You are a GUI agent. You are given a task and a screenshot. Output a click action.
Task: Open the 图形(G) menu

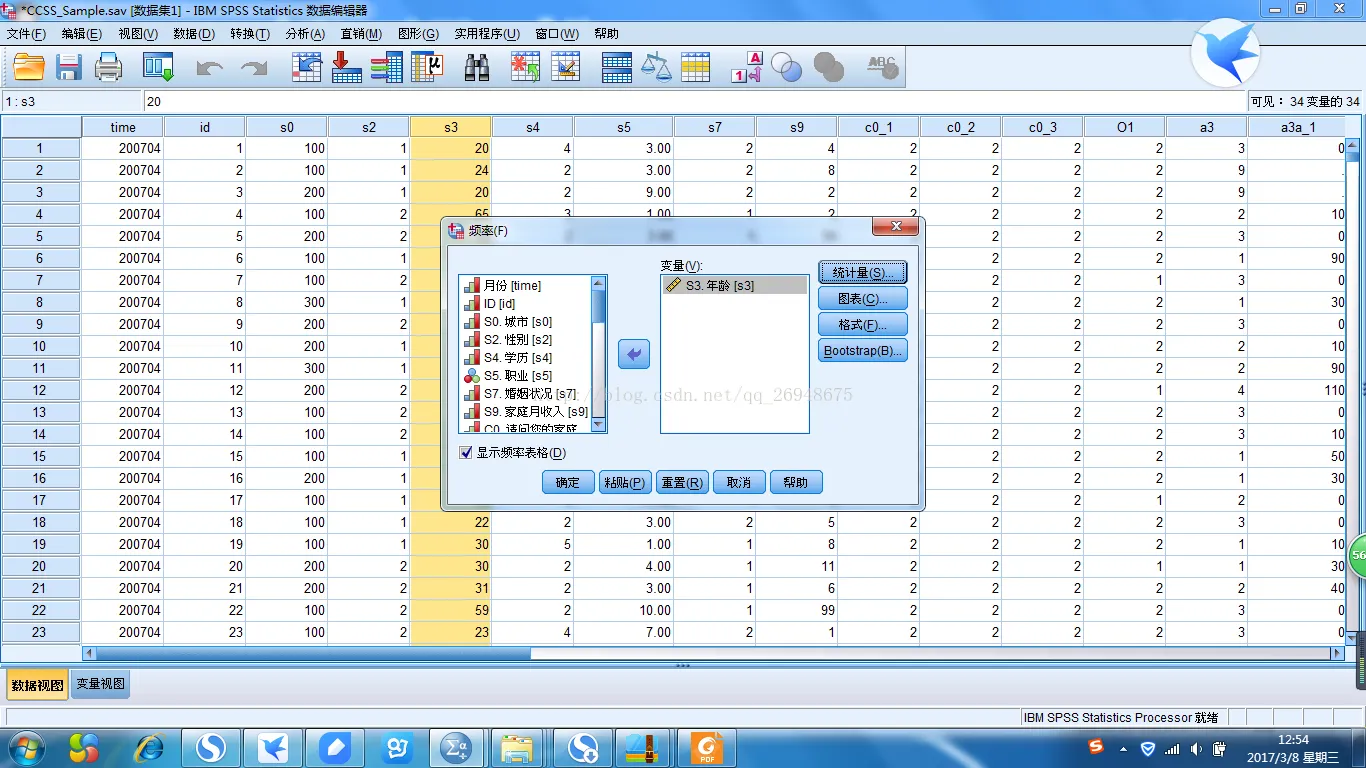pyautogui.click(x=418, y=33)
